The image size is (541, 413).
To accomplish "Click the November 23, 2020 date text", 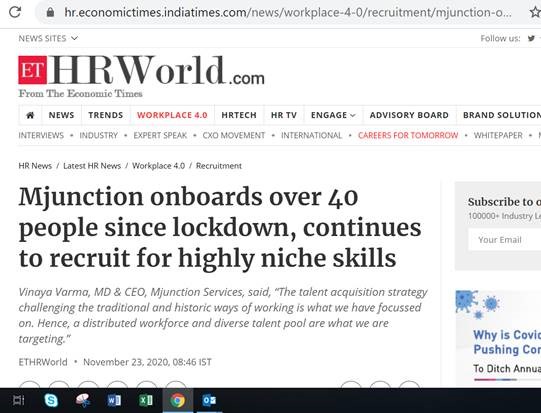I will (147, 362).
